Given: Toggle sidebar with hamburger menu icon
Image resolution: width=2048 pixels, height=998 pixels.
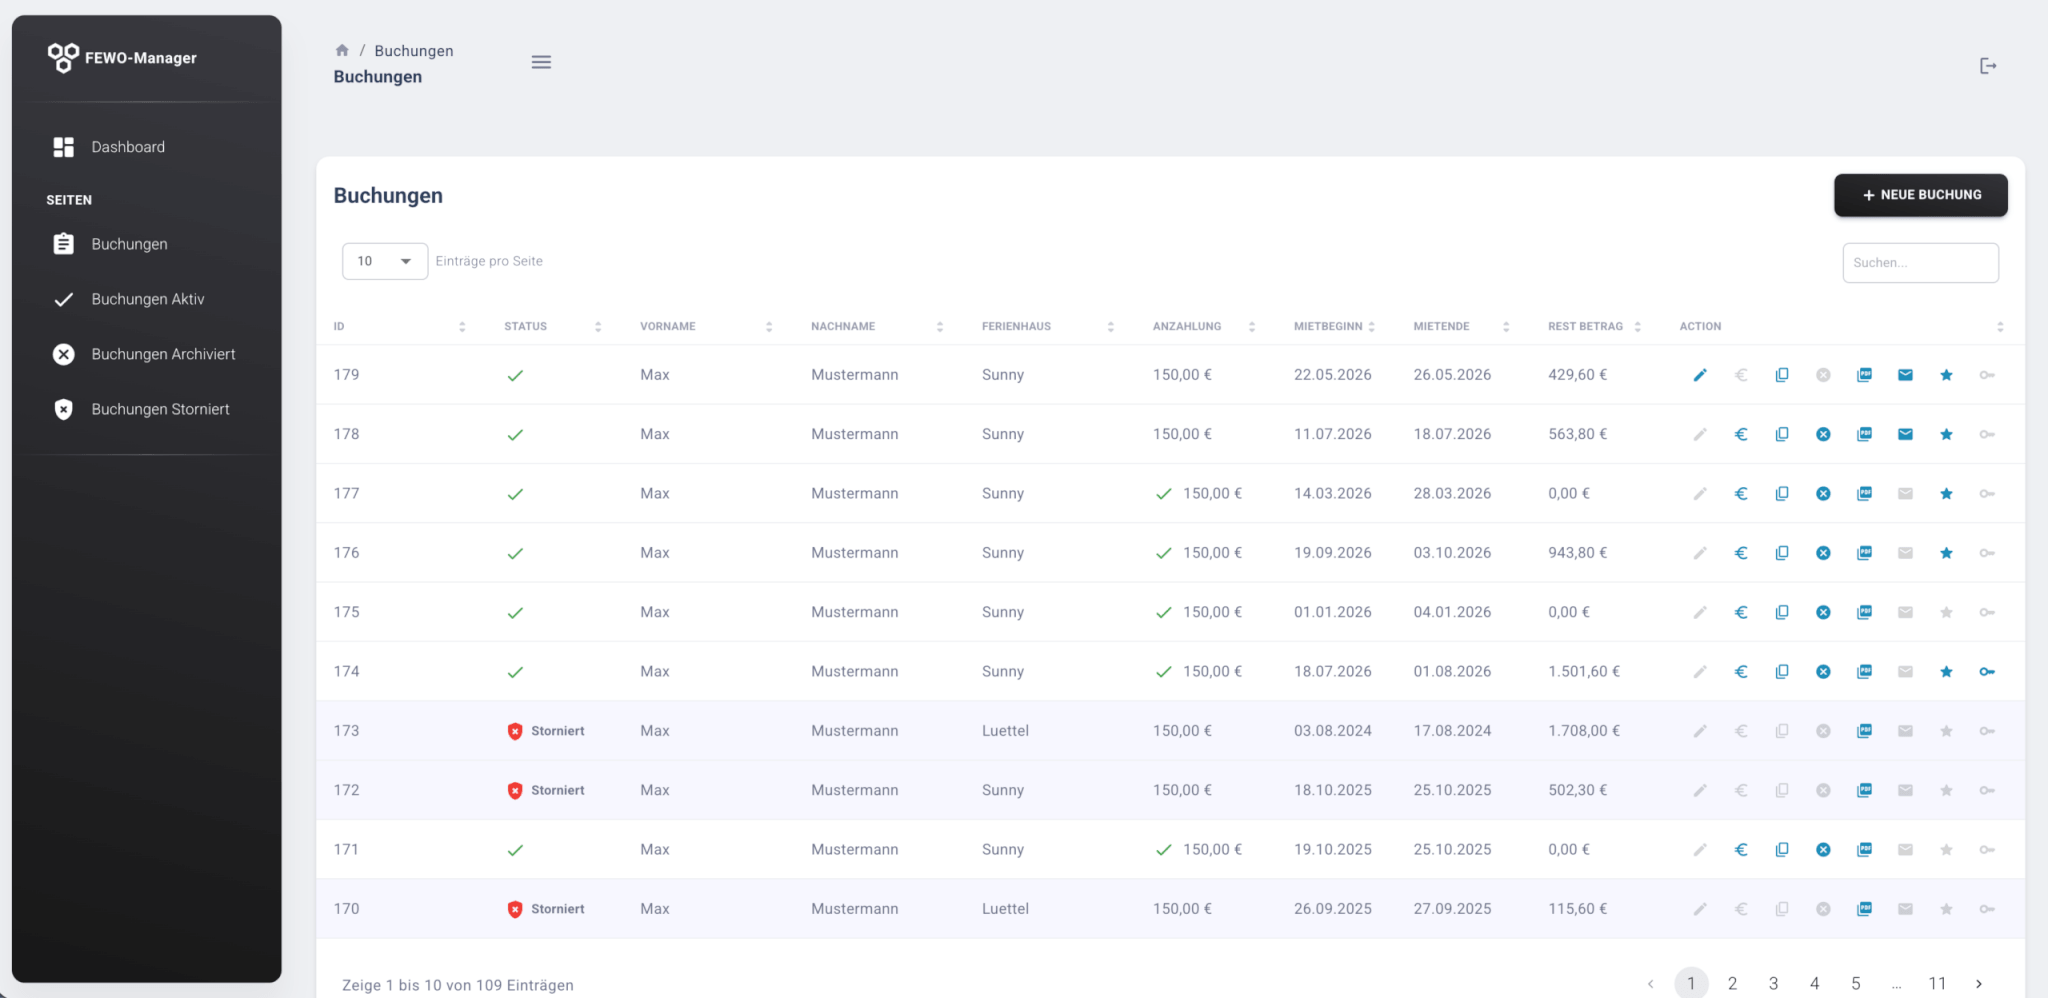Looking at the screenshot, I should coord(541,62).
